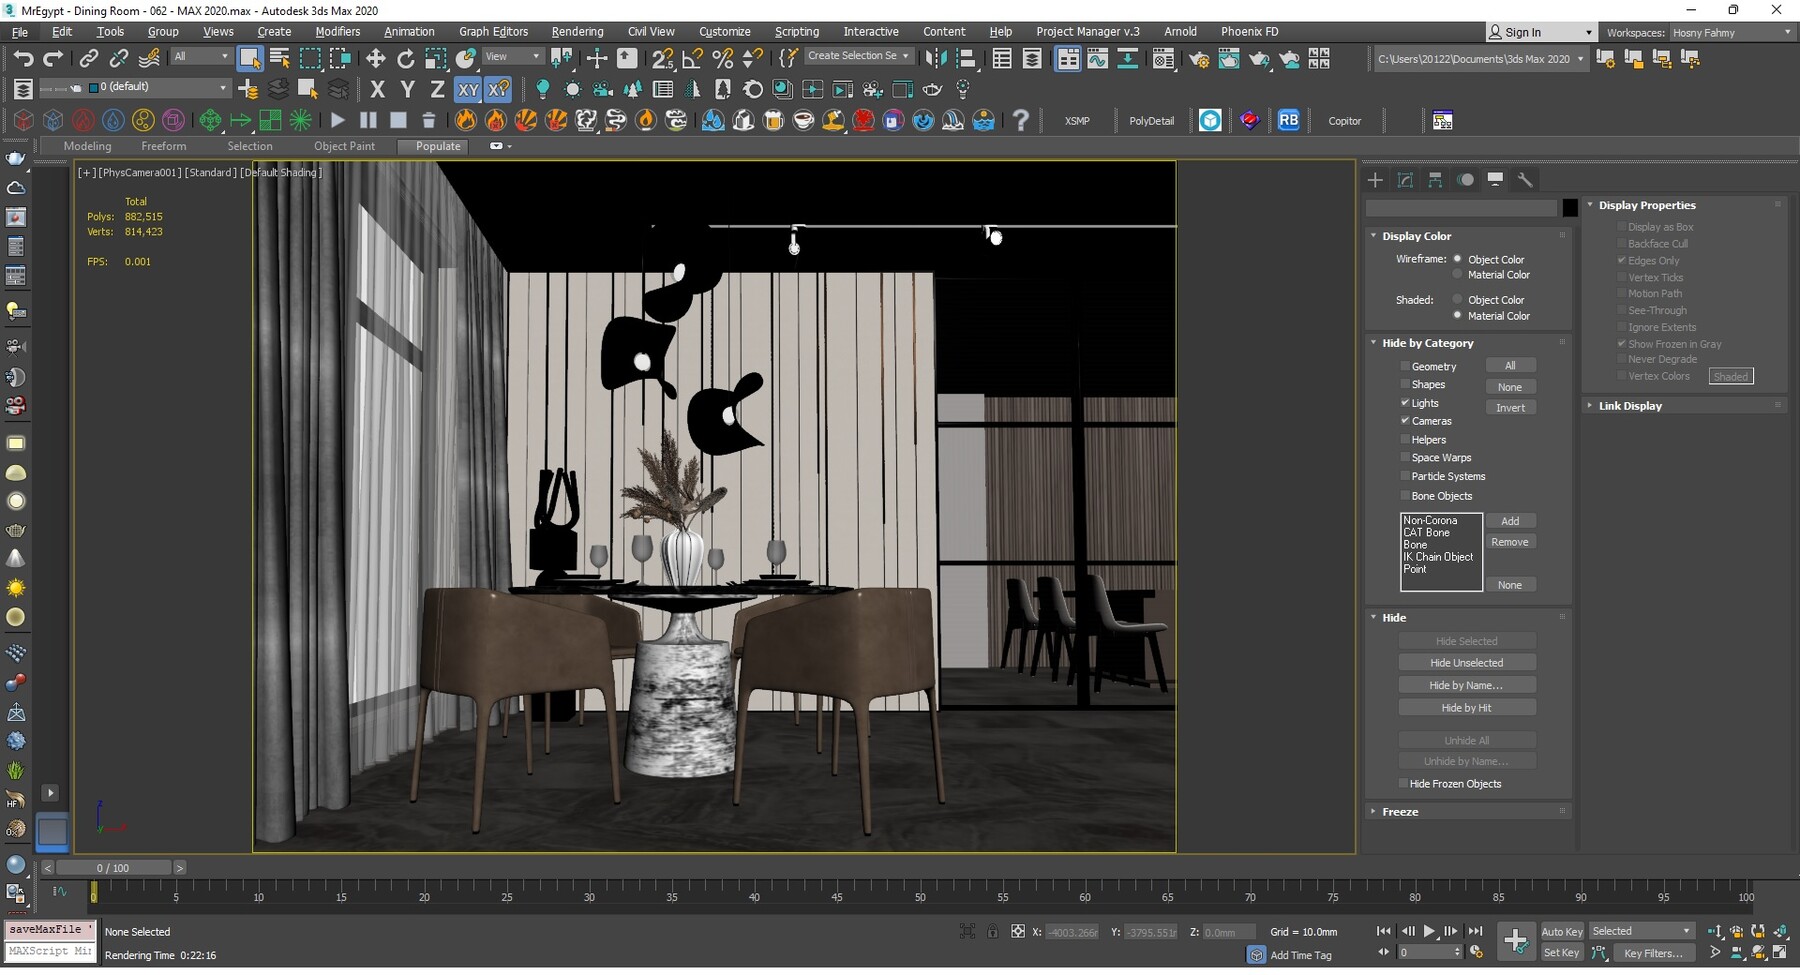
Task: Set Shaded display to Object Color
Action: pos(1458,299)
